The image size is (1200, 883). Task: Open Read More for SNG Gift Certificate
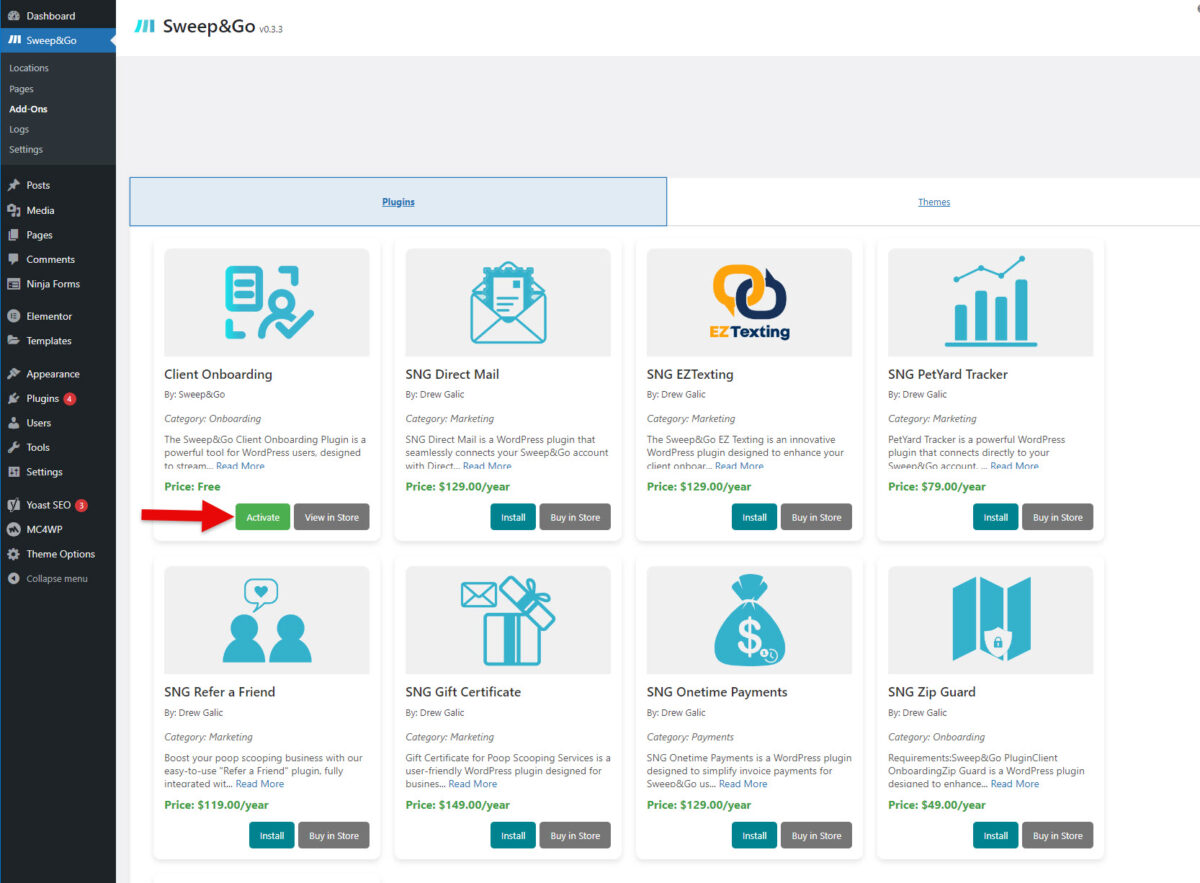click(x=473, y=783)
